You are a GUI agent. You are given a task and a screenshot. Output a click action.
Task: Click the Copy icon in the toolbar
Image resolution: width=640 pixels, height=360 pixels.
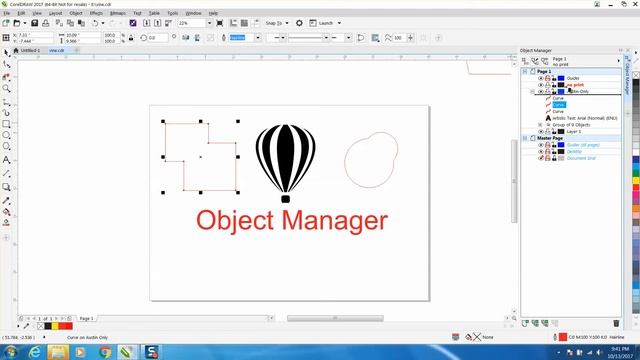70,23
